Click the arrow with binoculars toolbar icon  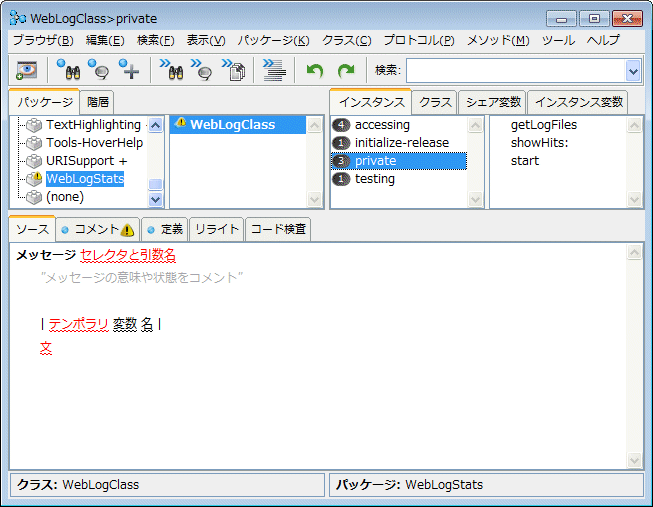171,69
